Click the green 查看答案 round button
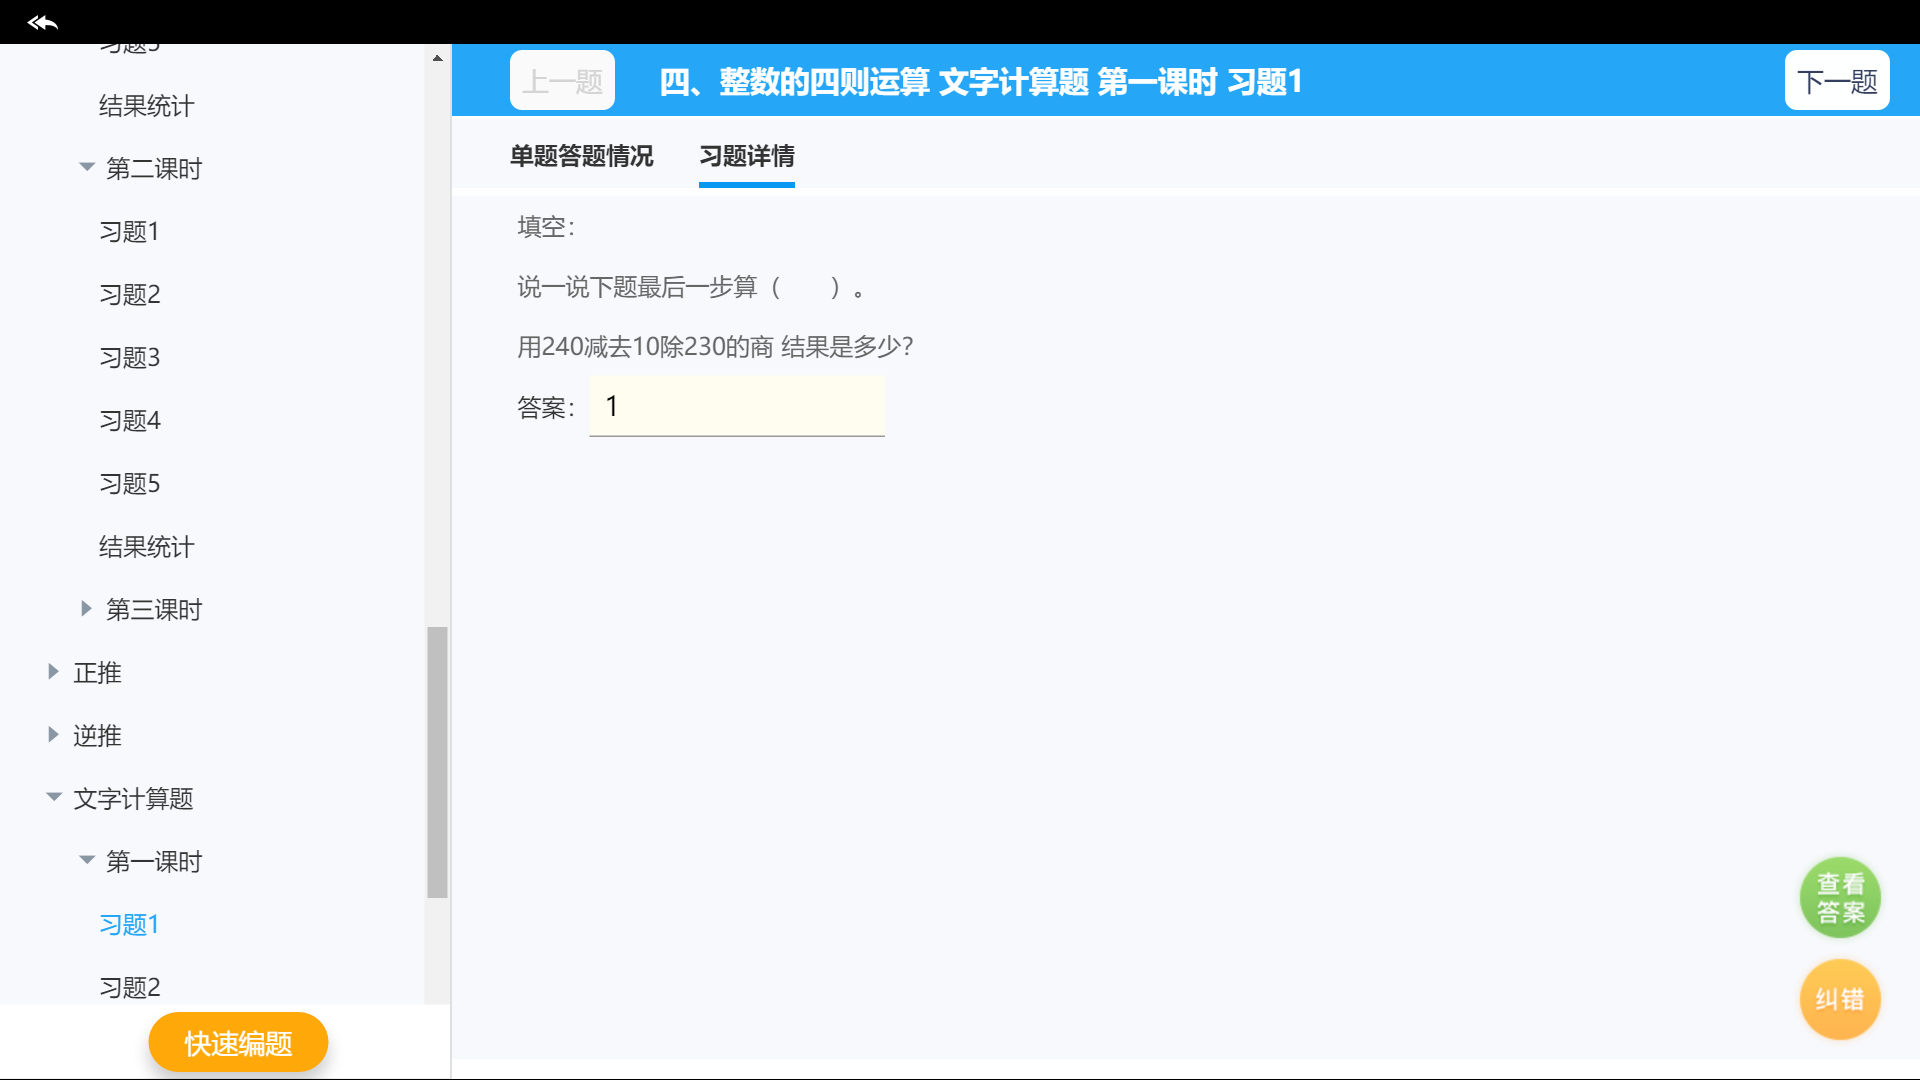Viewport: 1920px width, 1080px height. [1840, 897]
